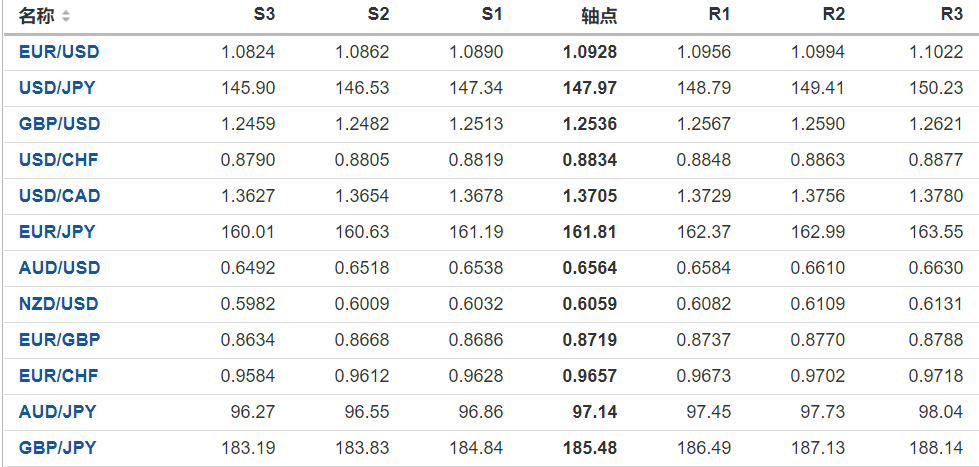
Task: Click the sort arrows beside 名称
Action: 66,16
